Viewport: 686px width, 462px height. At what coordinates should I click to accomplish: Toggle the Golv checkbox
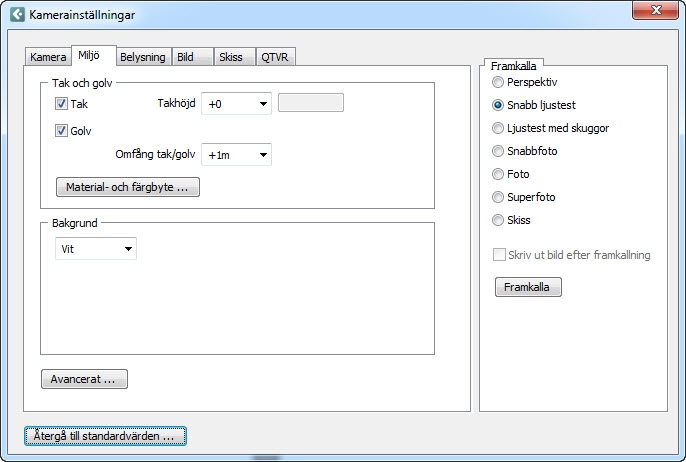[x=62, y=130]
